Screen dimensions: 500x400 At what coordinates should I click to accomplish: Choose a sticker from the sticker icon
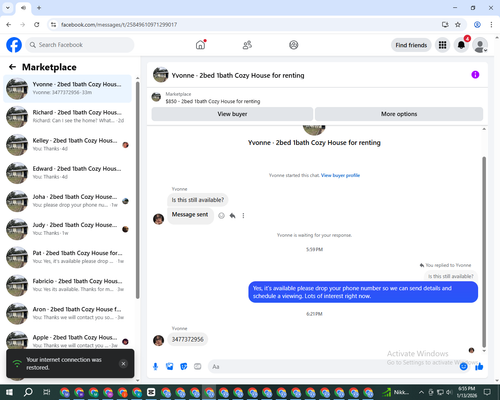(184, 367)
